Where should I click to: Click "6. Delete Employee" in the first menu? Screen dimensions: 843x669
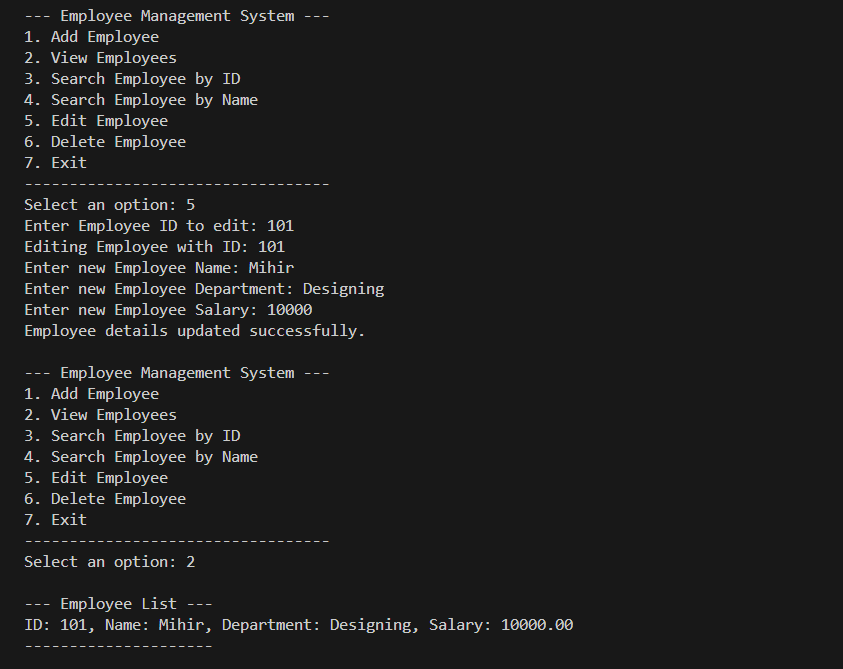(x=105, y=142)
